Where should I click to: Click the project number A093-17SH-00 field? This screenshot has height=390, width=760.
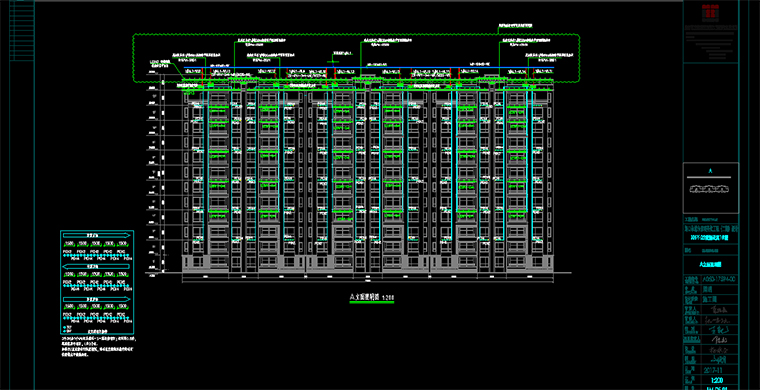719,280
